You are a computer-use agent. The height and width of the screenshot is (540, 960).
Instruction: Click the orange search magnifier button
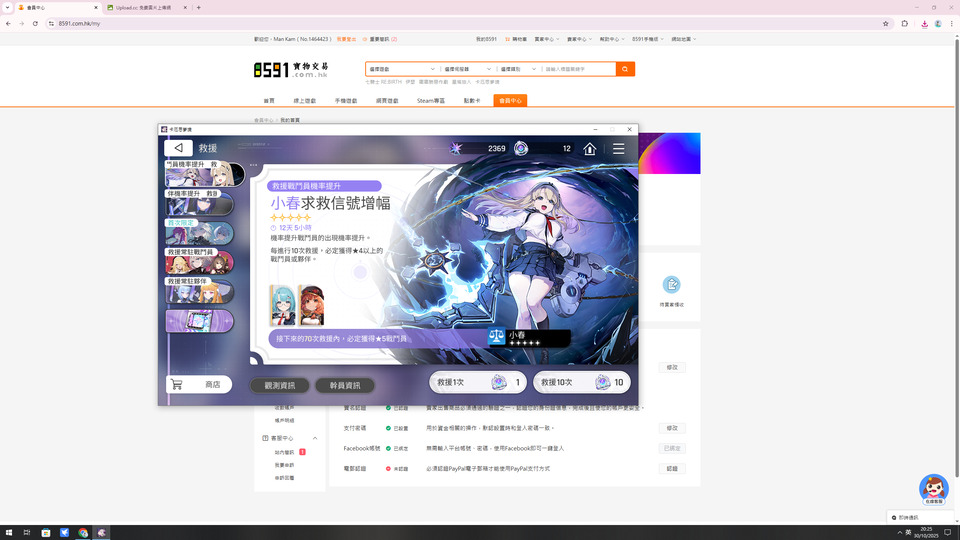coord(625,69)
